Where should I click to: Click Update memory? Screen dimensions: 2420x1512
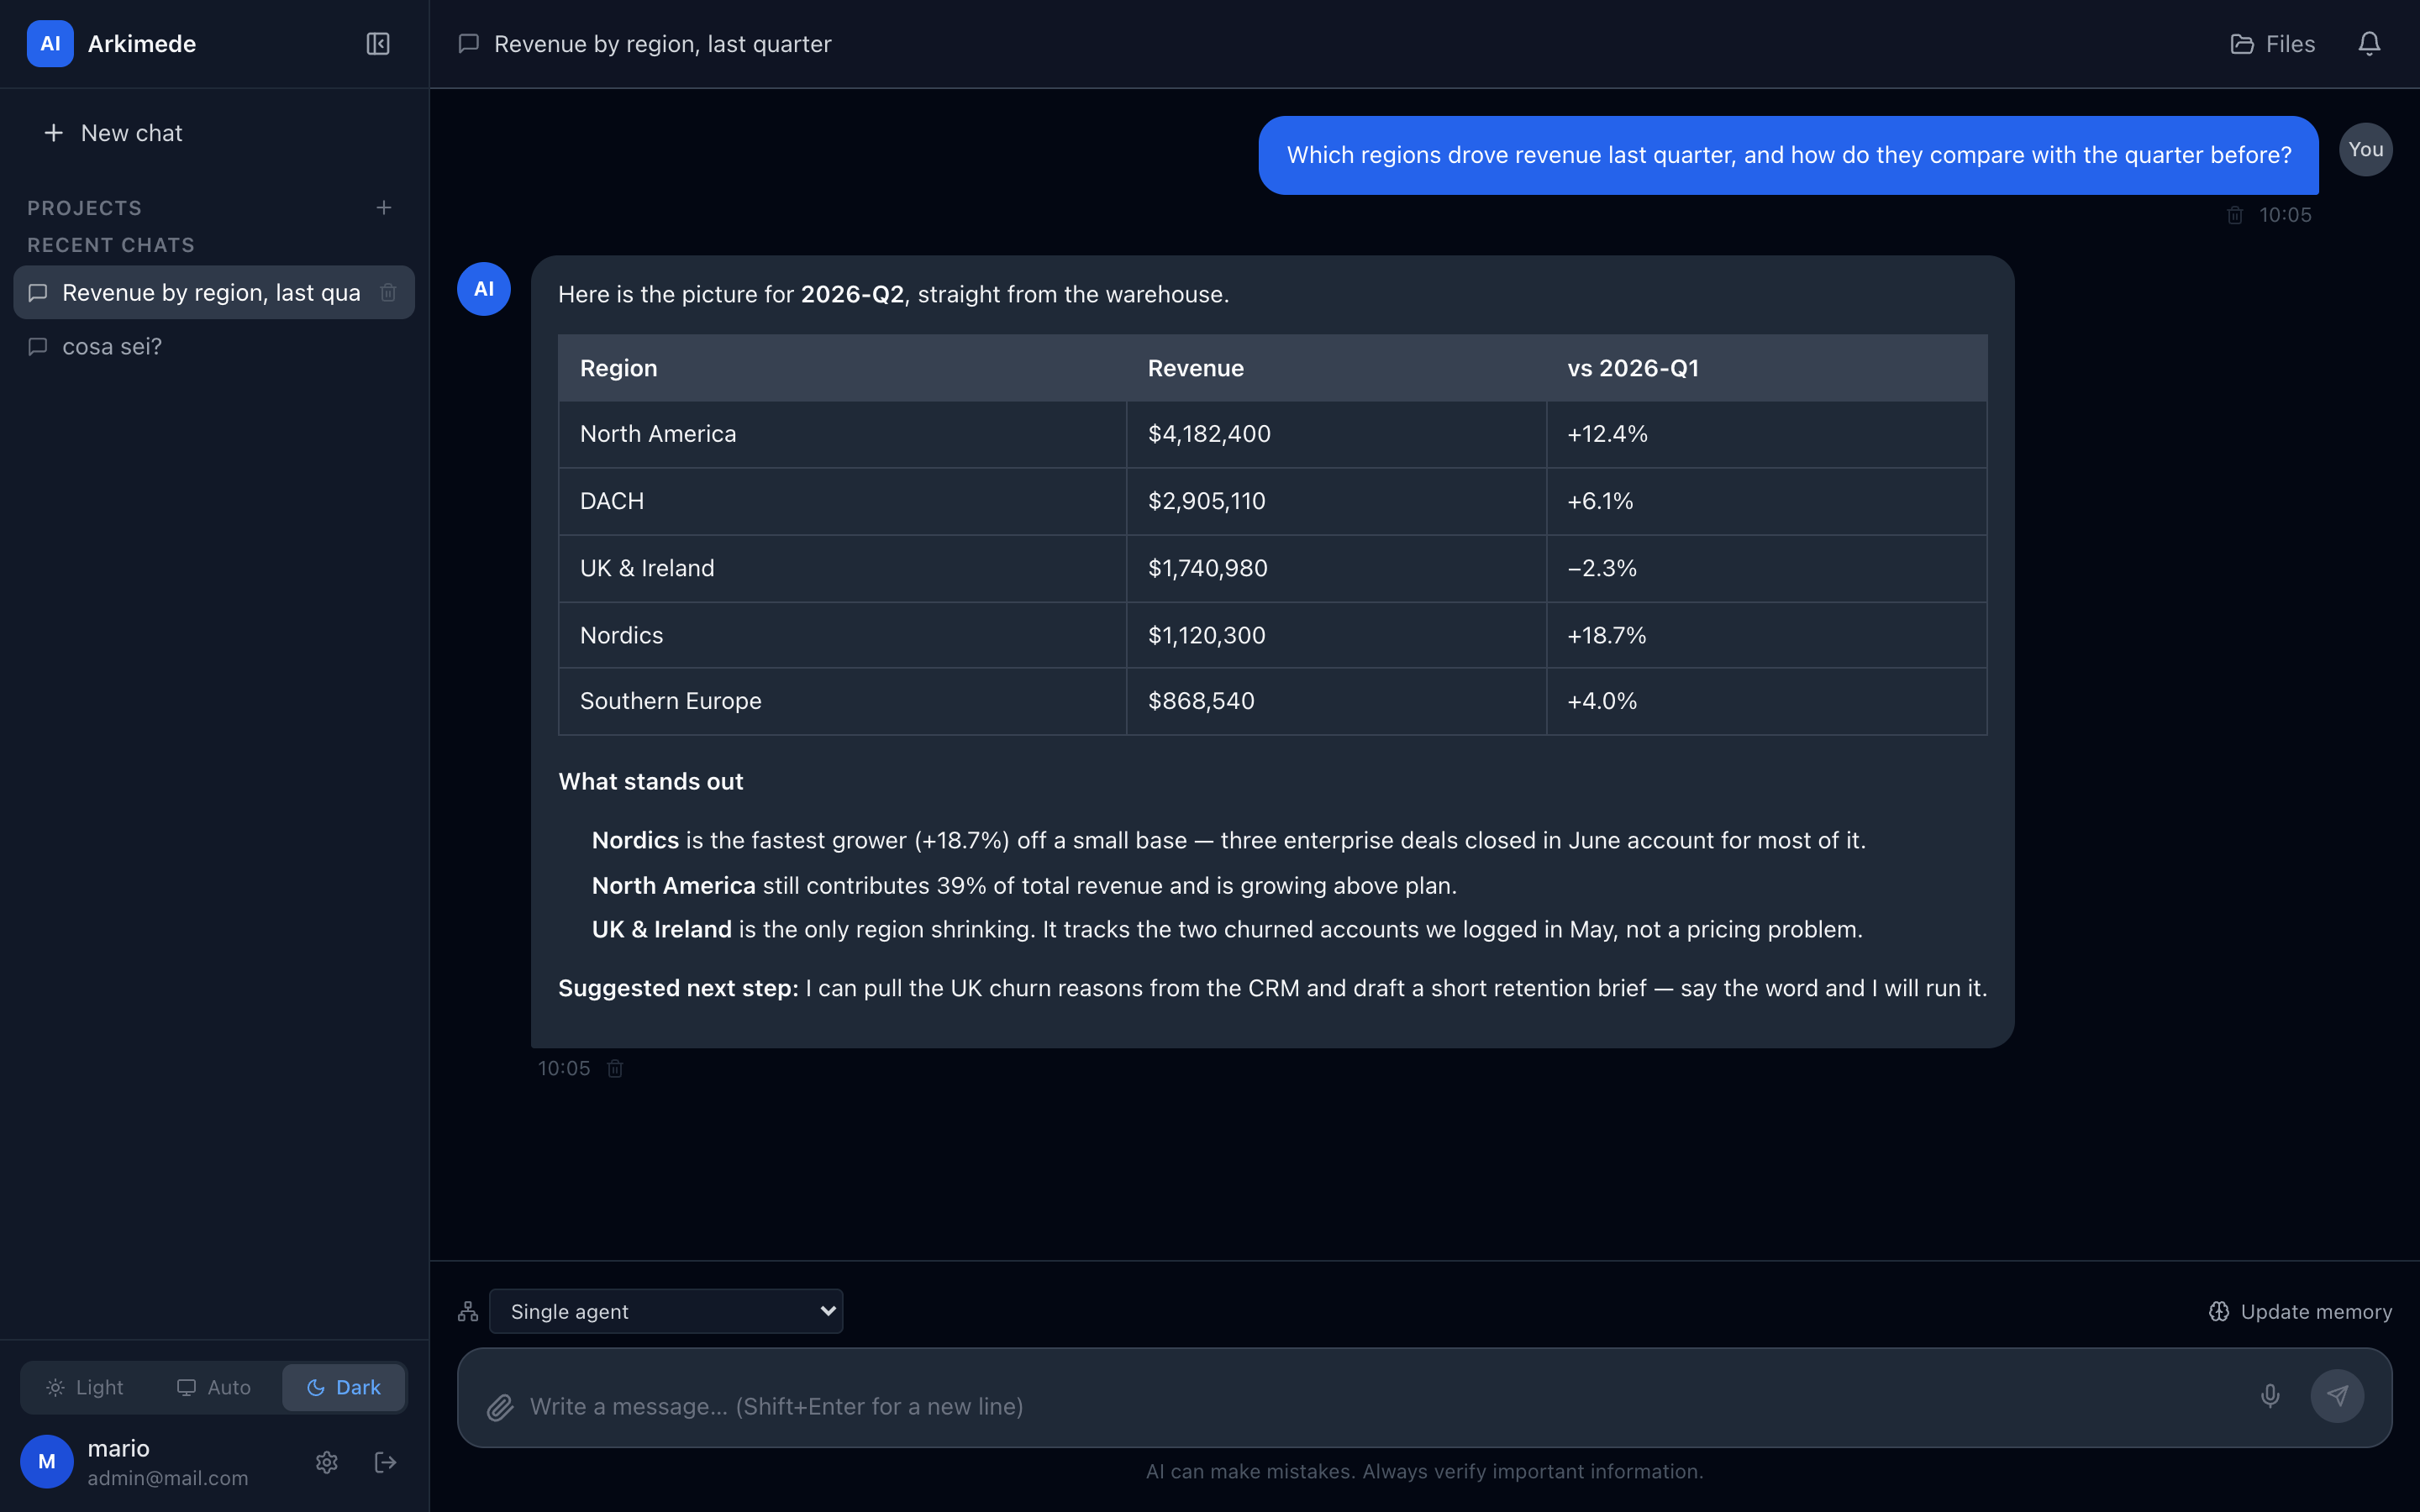click(2300, 1311)
